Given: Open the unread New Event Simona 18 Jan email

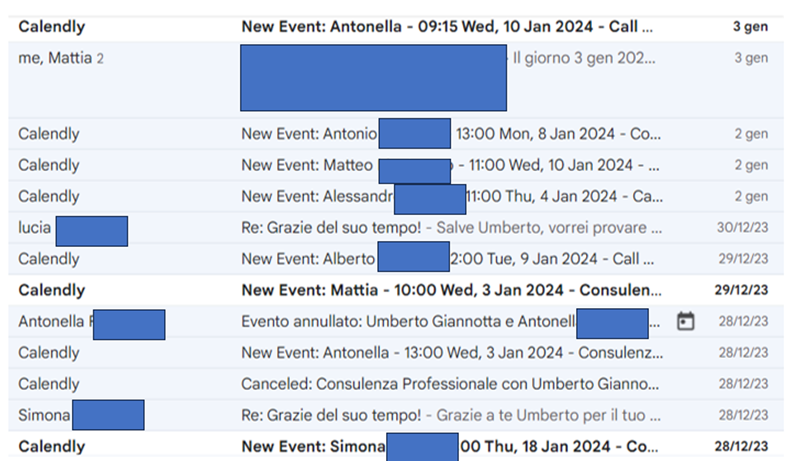Looking at the screenshot, I should click(x=450, y=446).
